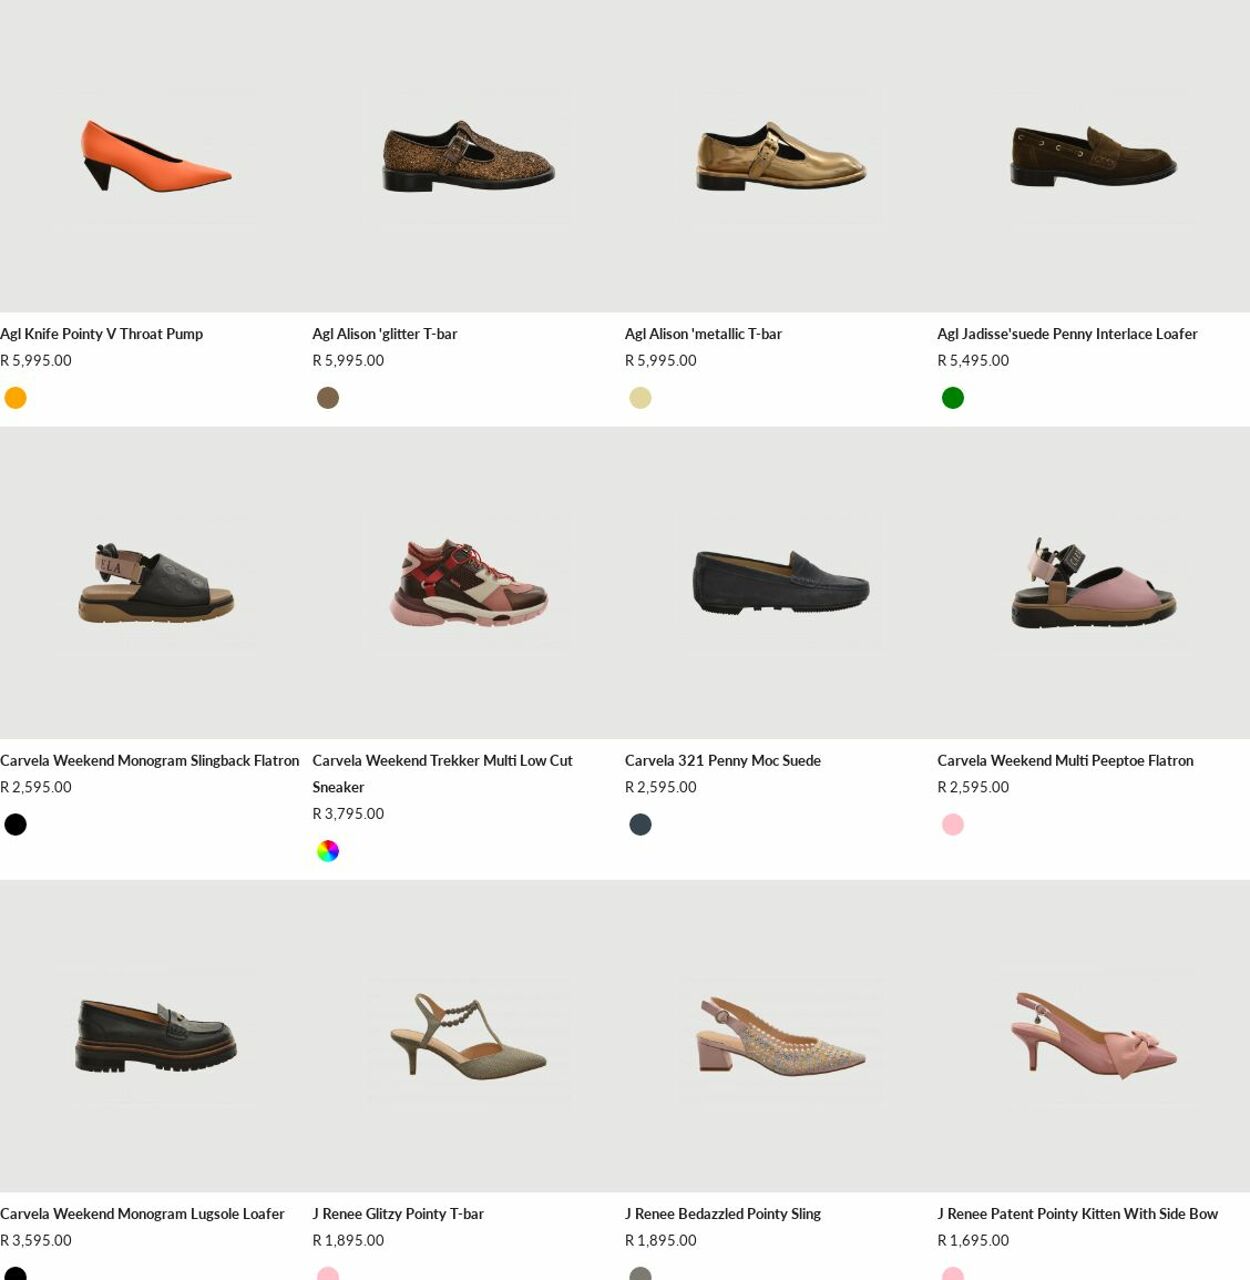Select the brown swatch under Alison glitter T-bar
The height and width of the screenshot is (1280, 1250).
click(328, 398)
